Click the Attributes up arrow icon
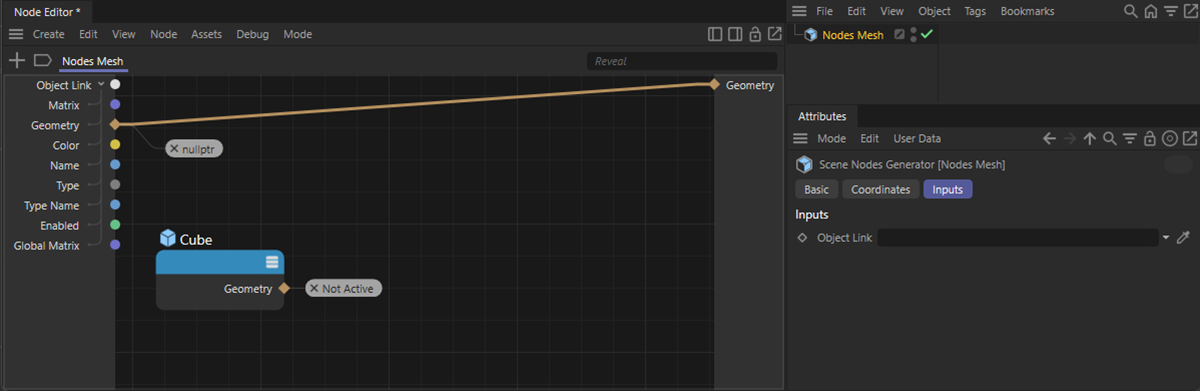The height and width of the screenshot is (391, 1200). (1090, 138)
